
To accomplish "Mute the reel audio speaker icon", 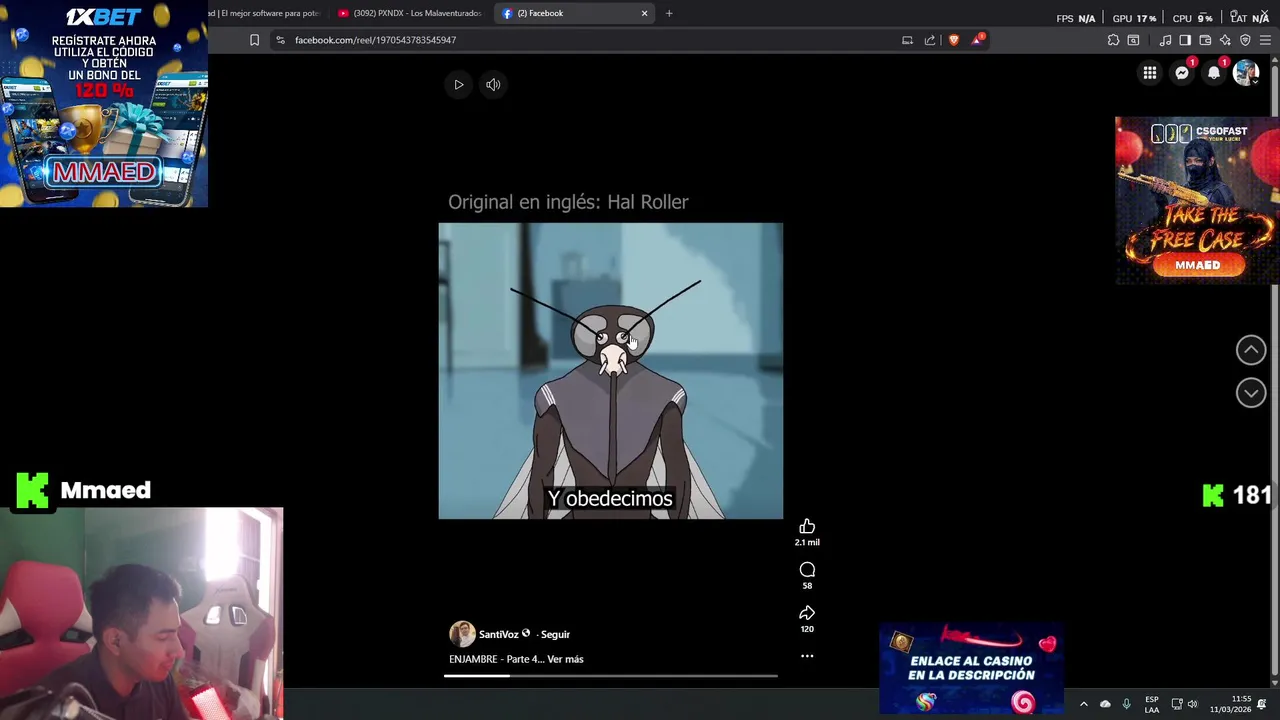I will tap(493, 85).
